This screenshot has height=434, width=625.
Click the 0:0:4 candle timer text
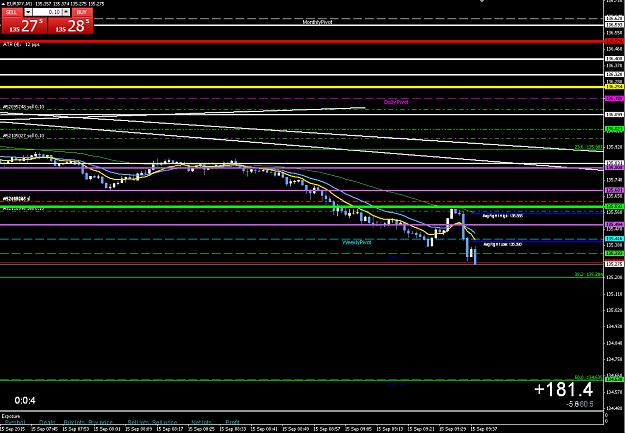pos(25,401)
